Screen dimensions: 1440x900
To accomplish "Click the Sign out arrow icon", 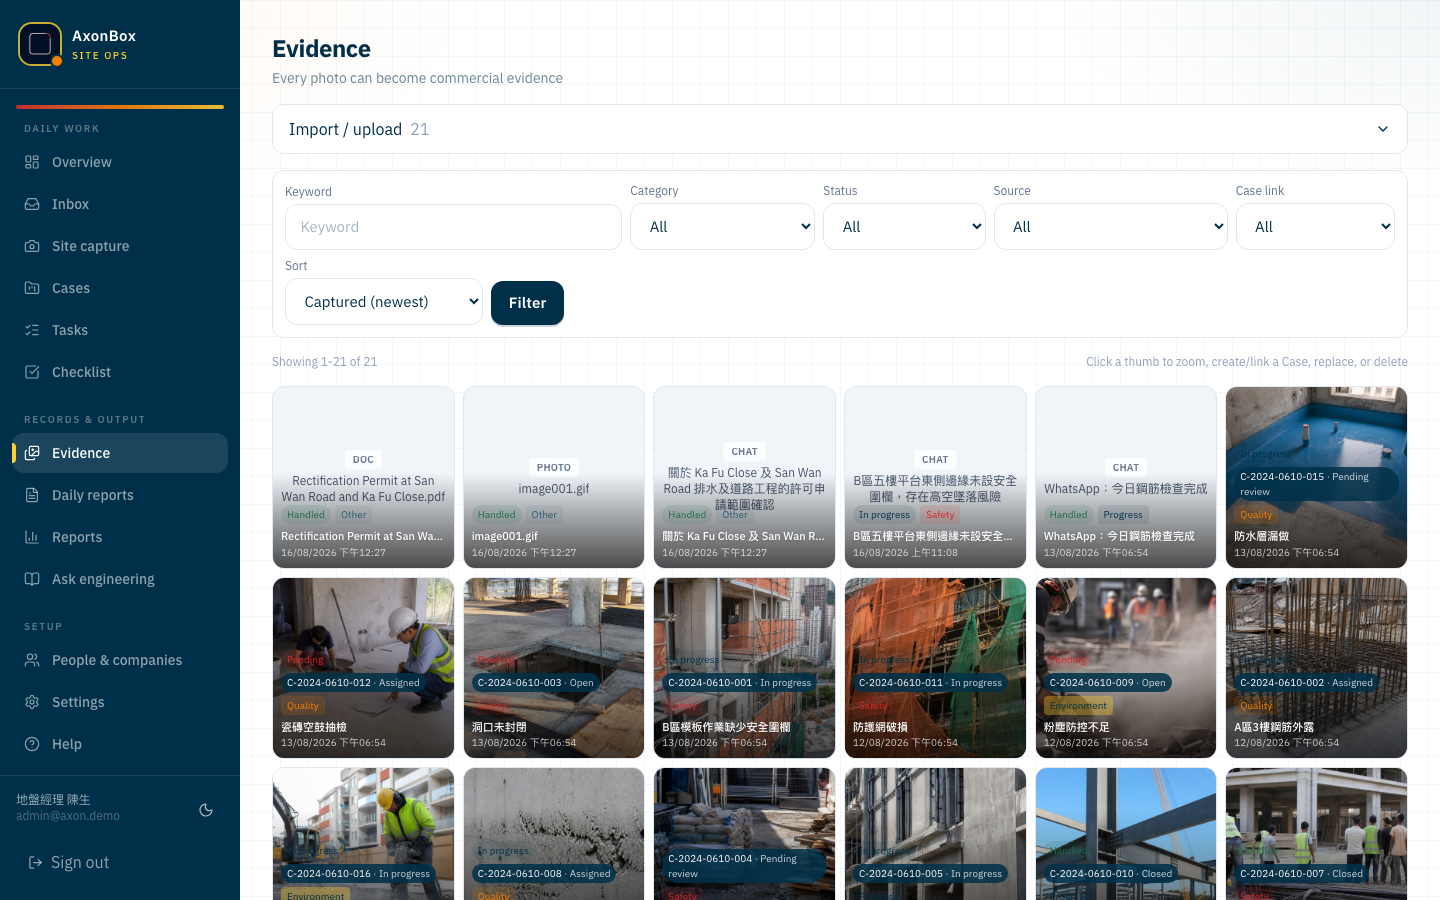I will click(x=35, y=862).
